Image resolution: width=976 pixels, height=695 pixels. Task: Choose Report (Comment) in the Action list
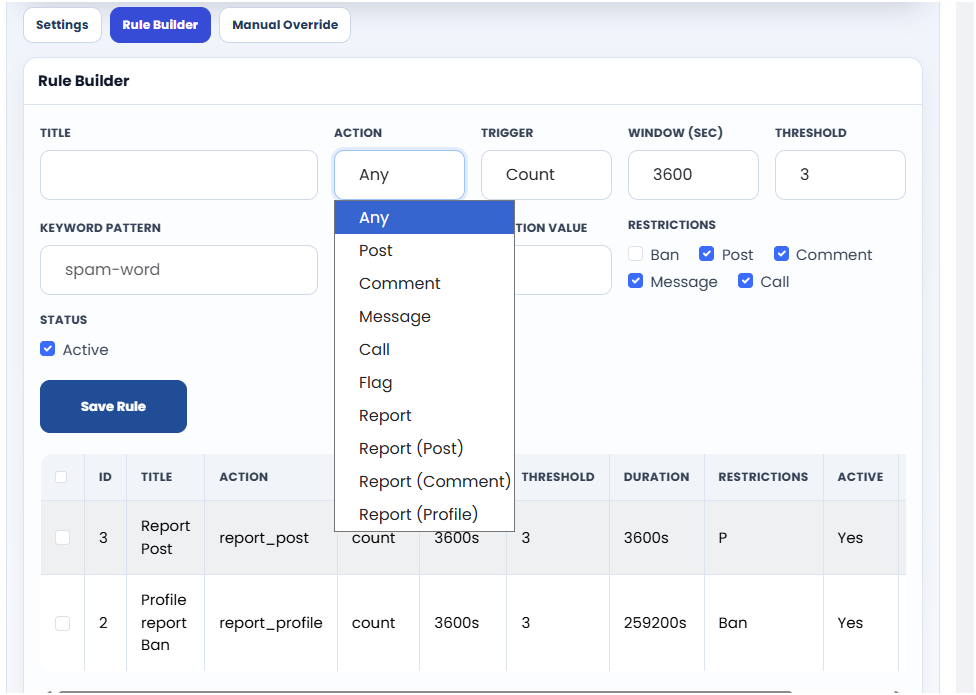tap(434, 481)
